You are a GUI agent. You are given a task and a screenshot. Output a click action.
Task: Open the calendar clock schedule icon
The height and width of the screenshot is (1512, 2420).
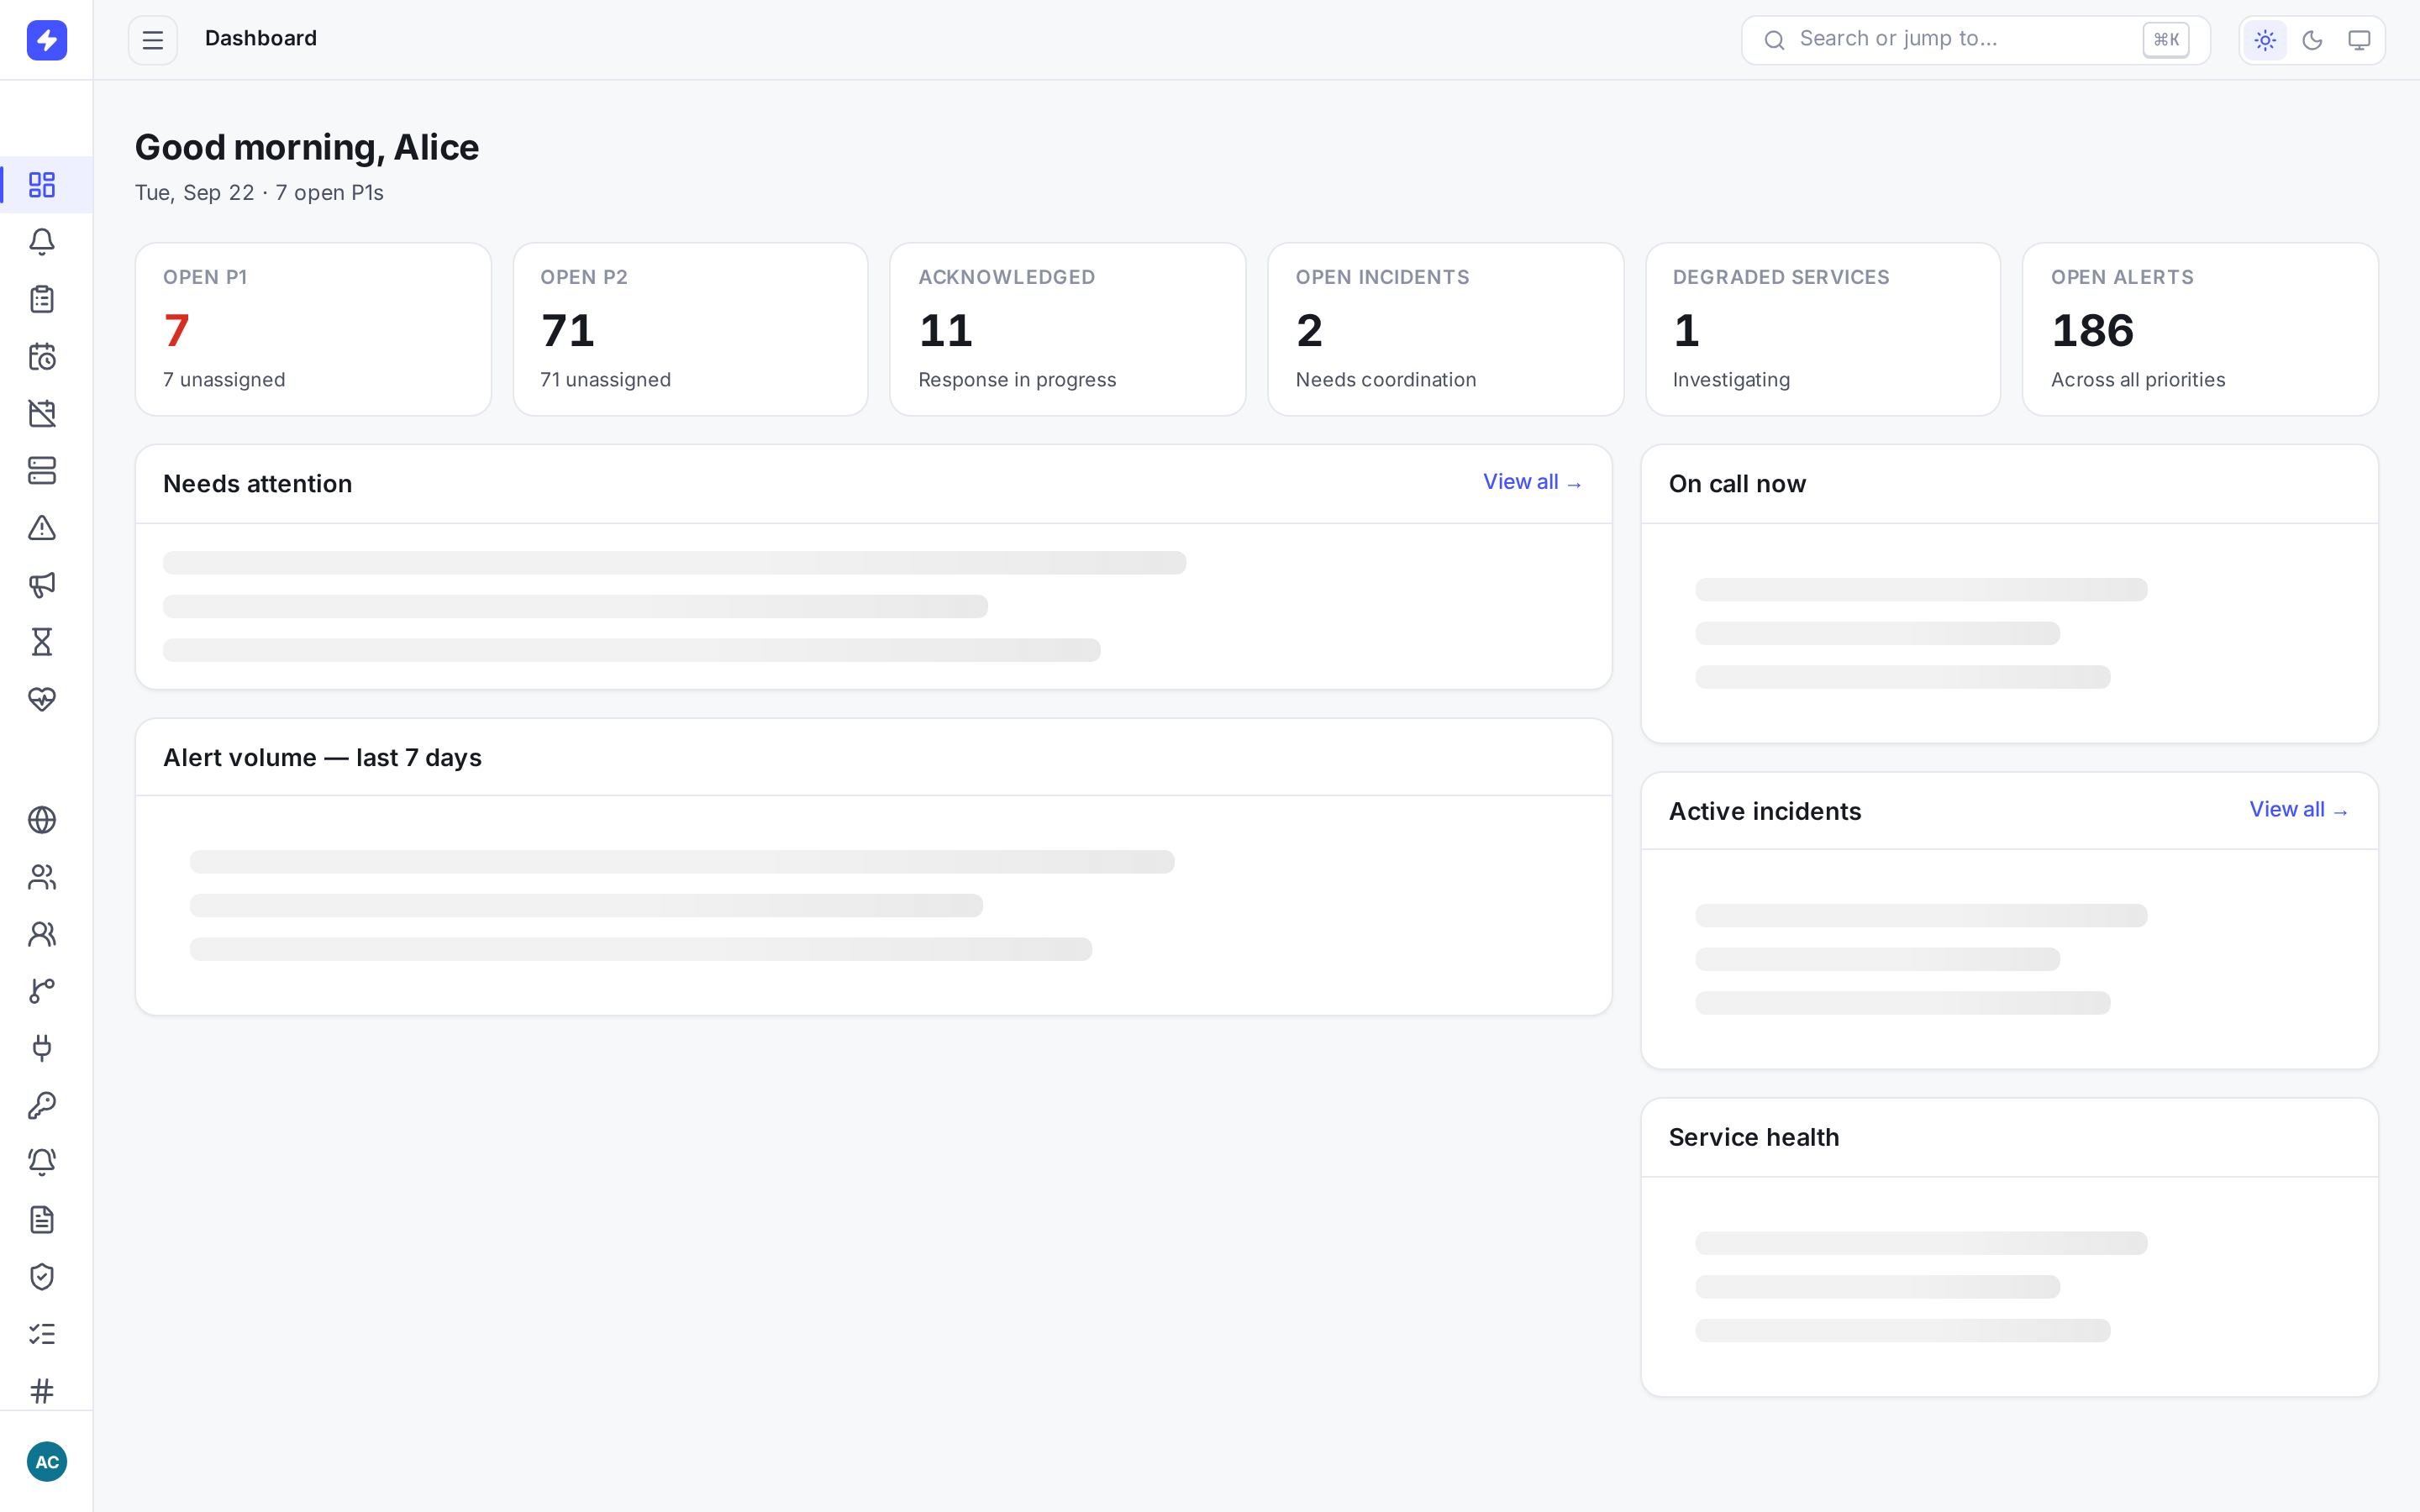tap(42, 356)
